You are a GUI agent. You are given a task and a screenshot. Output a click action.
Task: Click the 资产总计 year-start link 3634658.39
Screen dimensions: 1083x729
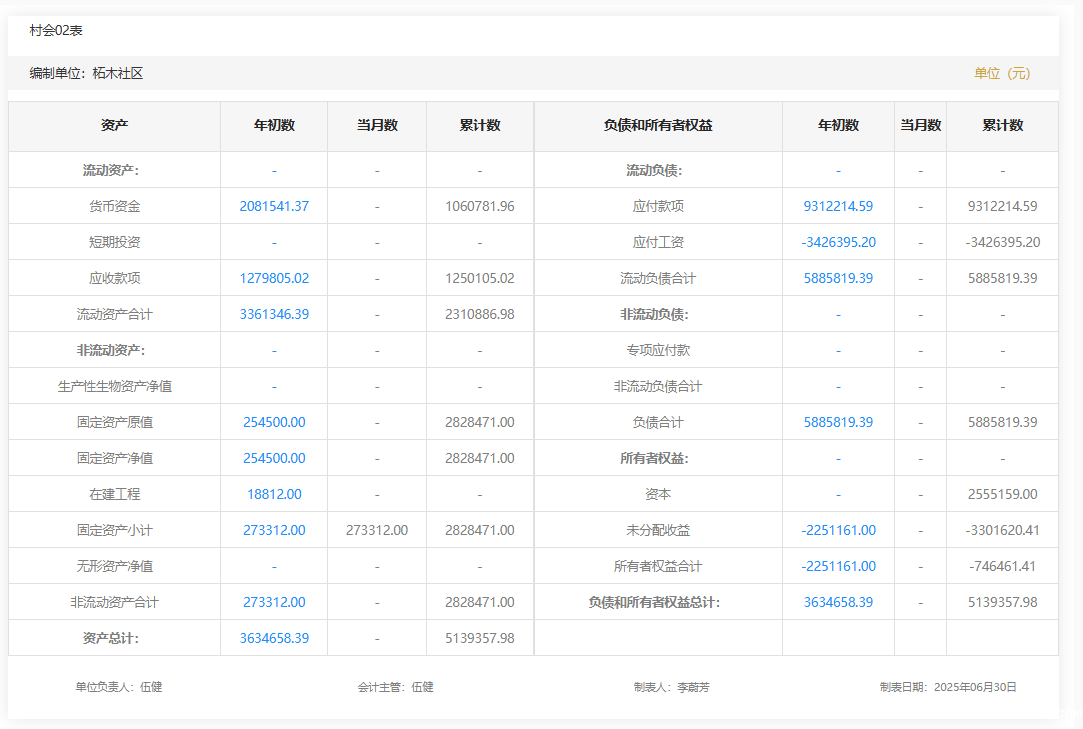click(x=274, y=638)
